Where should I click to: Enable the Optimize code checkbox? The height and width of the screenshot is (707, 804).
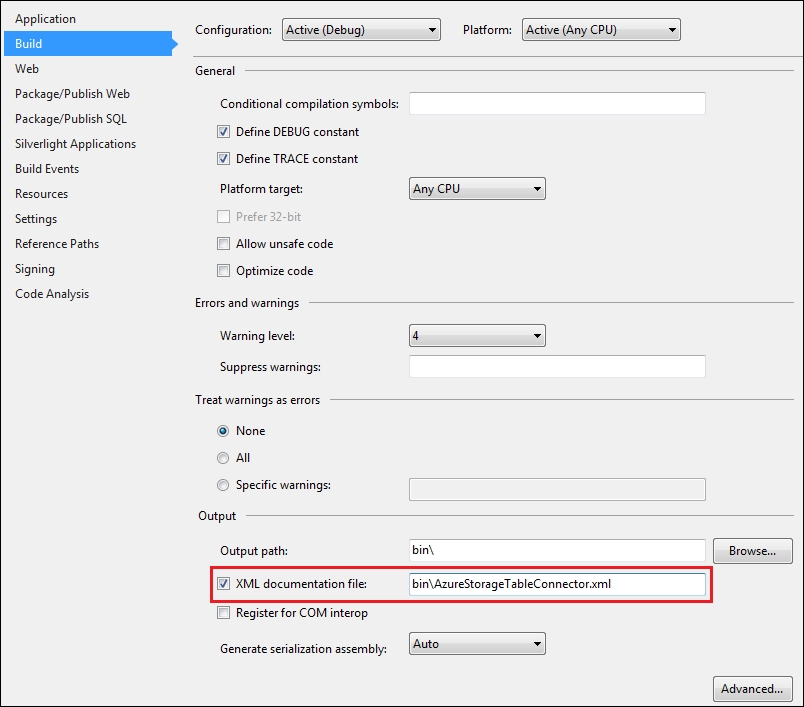223,271
